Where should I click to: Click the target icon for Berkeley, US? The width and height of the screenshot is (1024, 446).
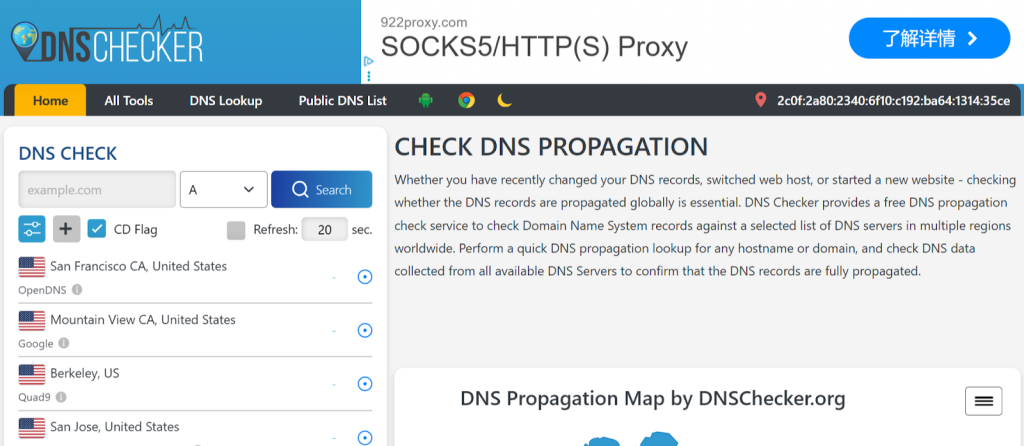point(365,384)
